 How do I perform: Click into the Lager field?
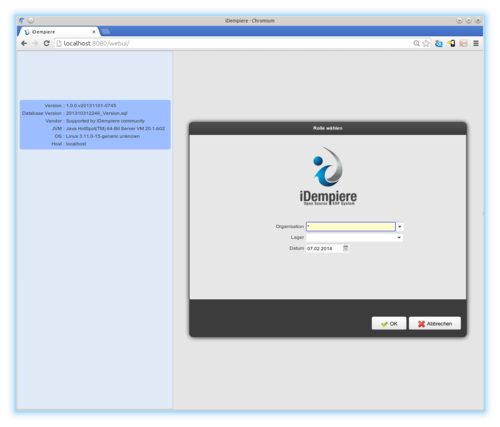pyautogui.click(x=351, y=237)
